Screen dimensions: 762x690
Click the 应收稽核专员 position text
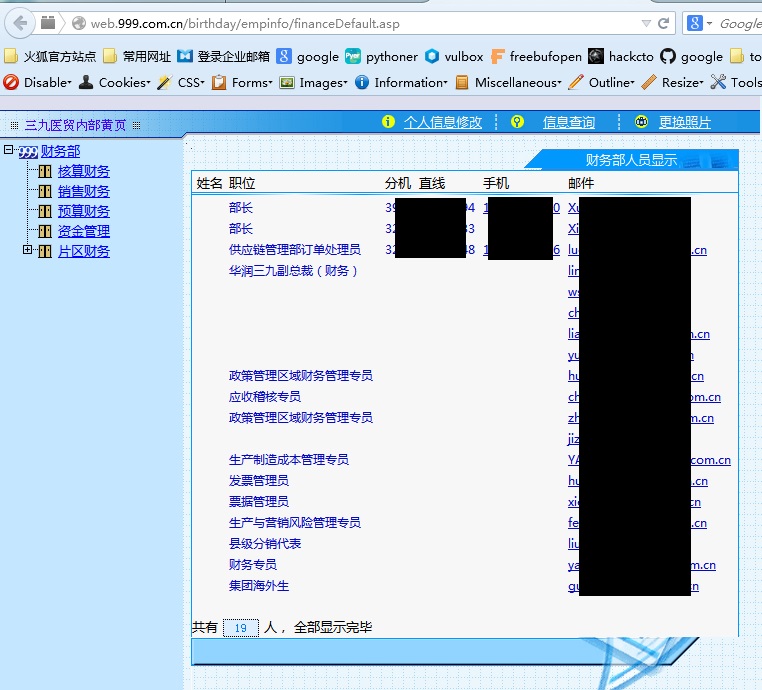264,397
